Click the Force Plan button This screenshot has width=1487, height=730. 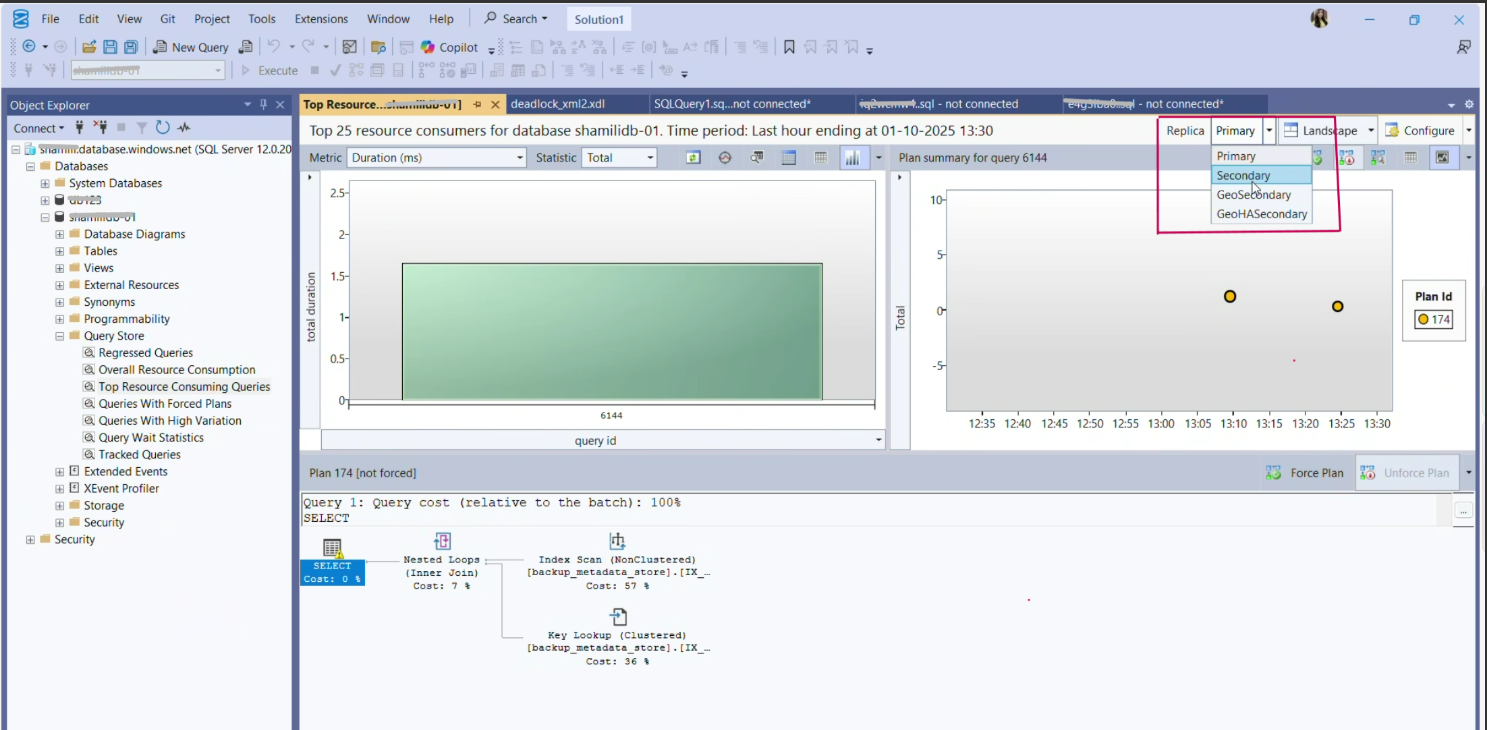(x=1305, y=473)
